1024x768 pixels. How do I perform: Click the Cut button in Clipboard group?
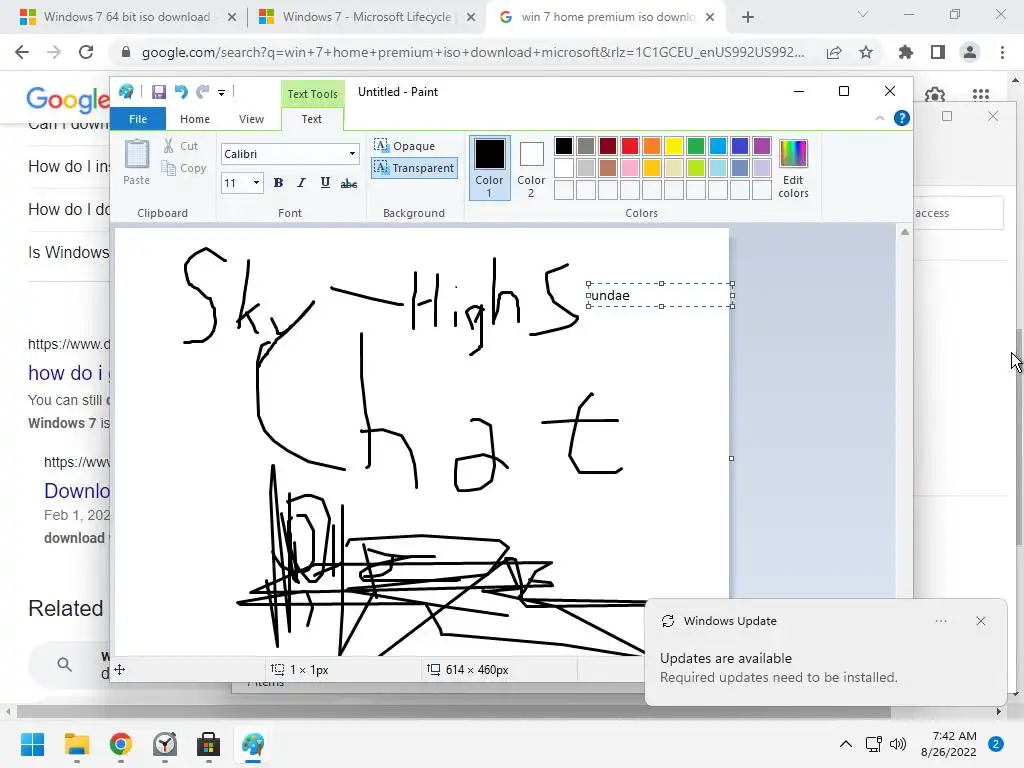tap(181, 146)
